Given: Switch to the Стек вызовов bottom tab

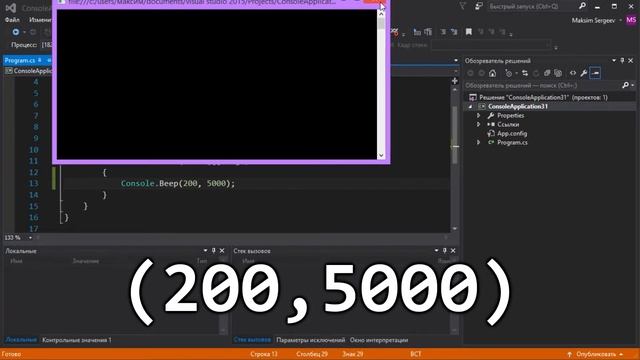Looking at the screenshot, I should (252, 340).
